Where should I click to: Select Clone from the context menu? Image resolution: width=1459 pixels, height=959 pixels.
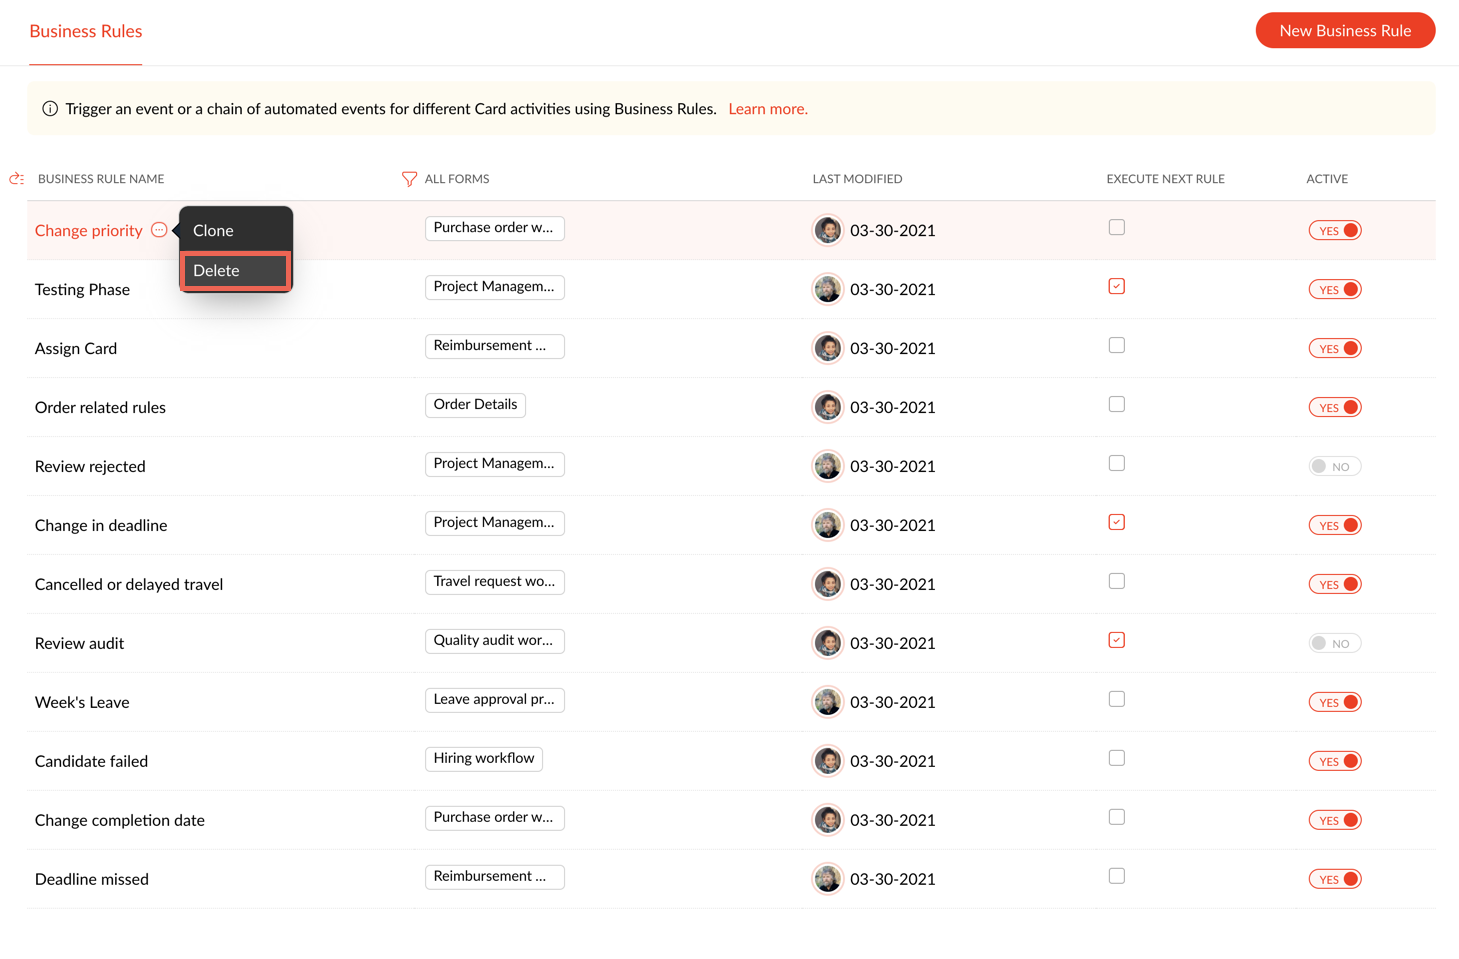[214, 230]
